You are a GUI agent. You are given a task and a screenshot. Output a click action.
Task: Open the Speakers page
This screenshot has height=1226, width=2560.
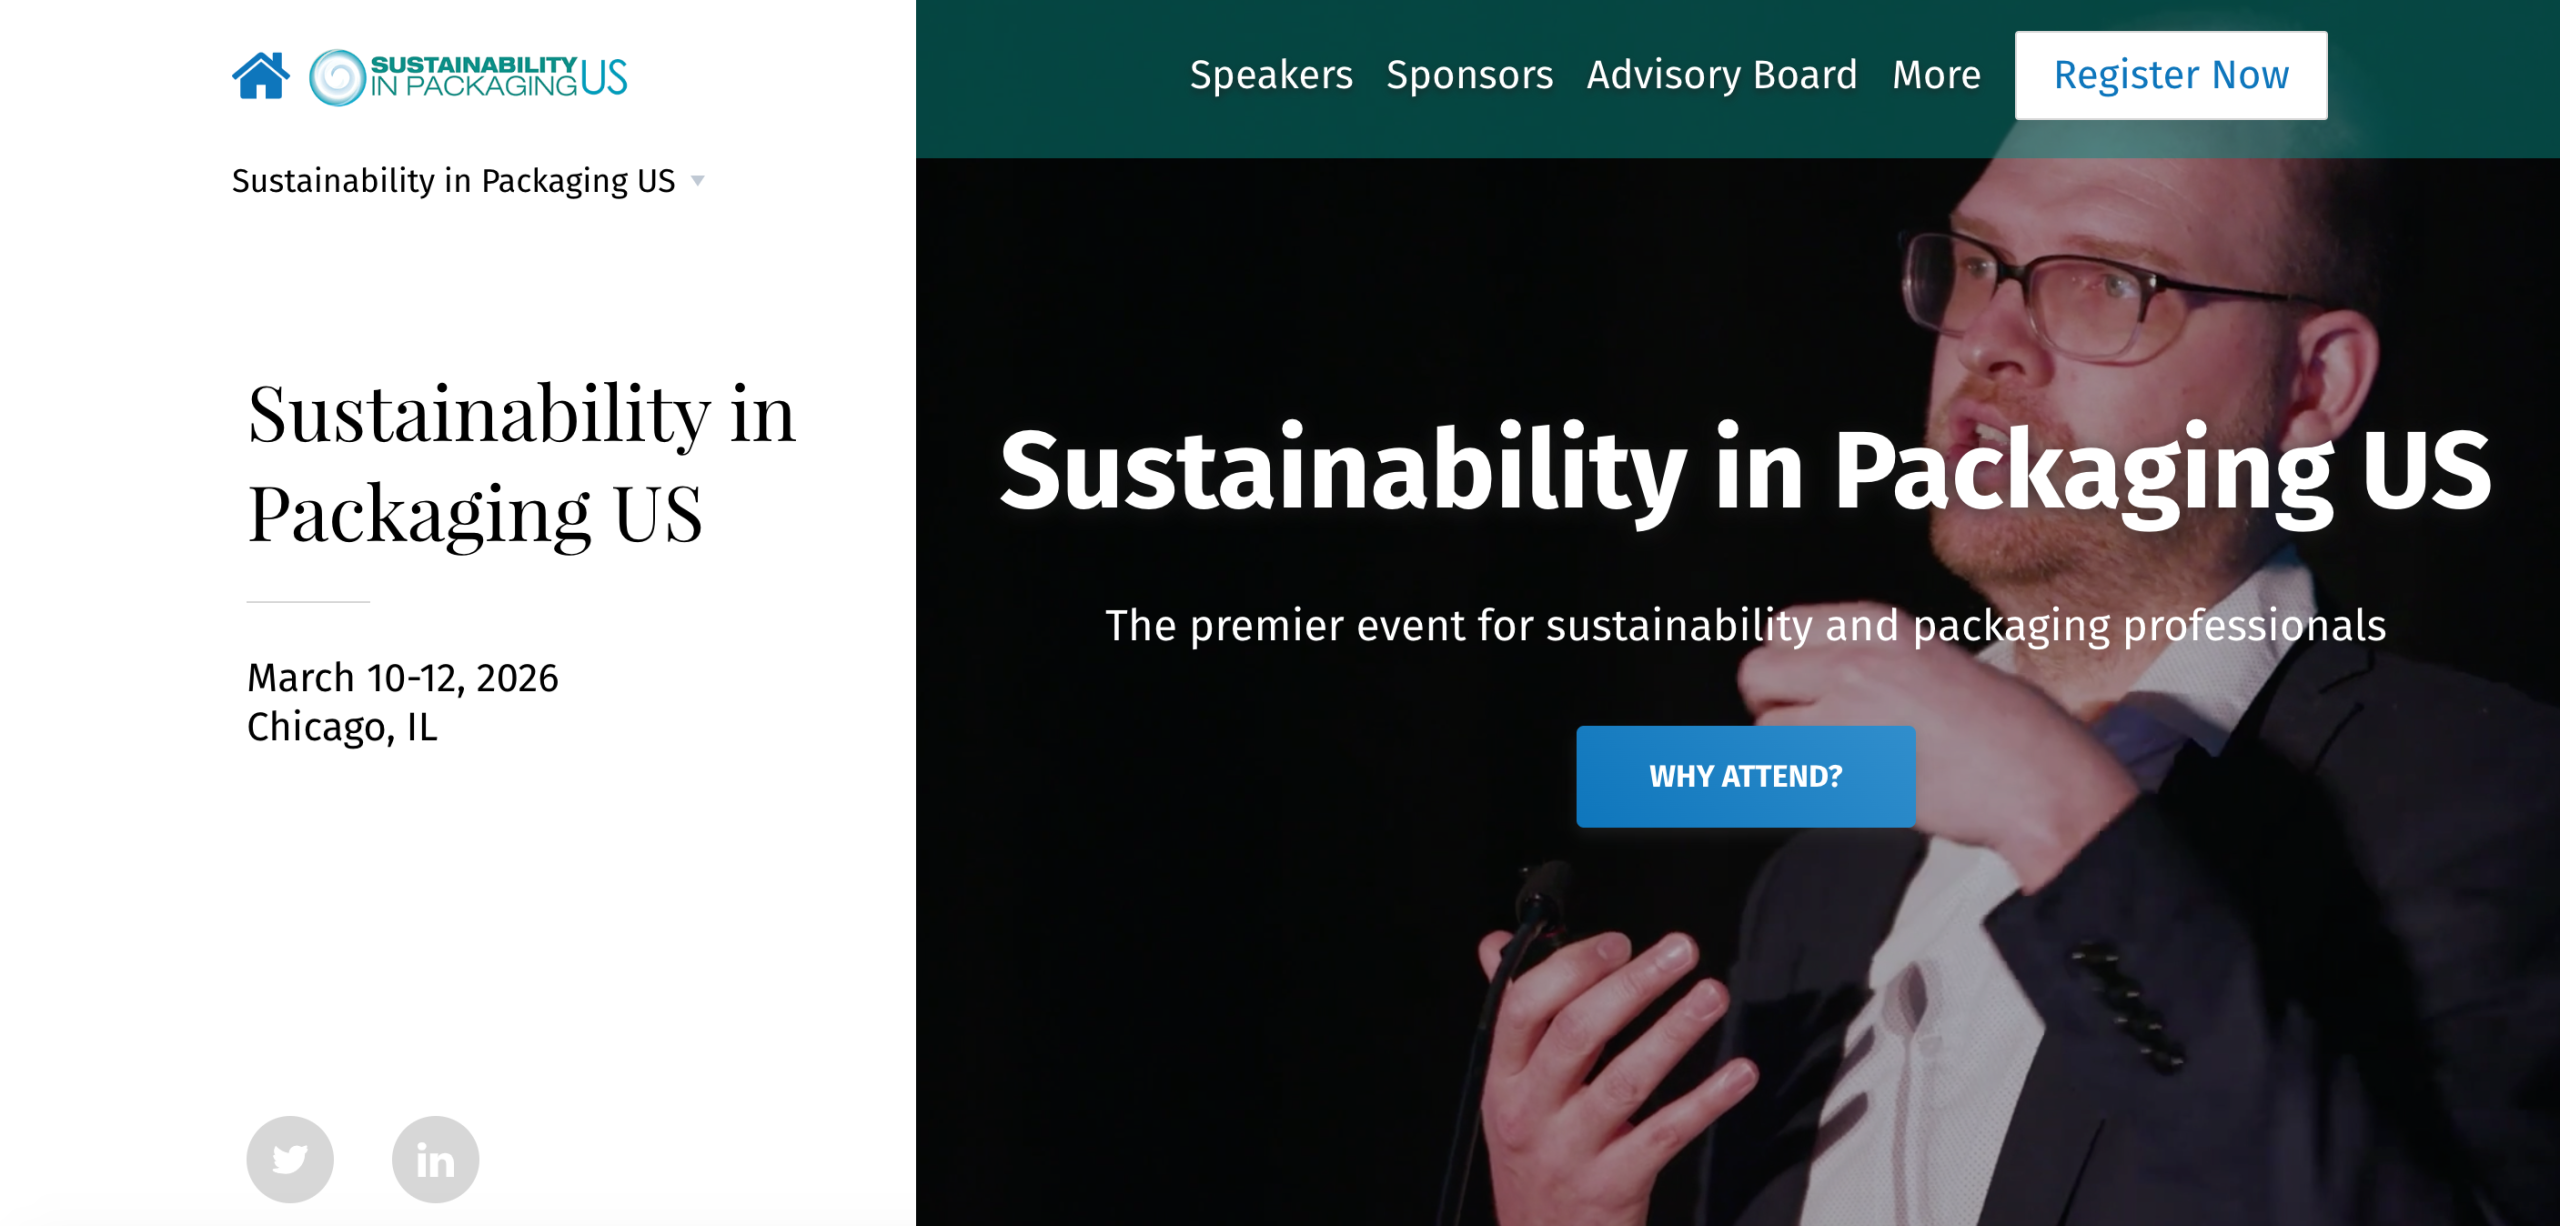pyautogui.click(x=1271, y=75)
